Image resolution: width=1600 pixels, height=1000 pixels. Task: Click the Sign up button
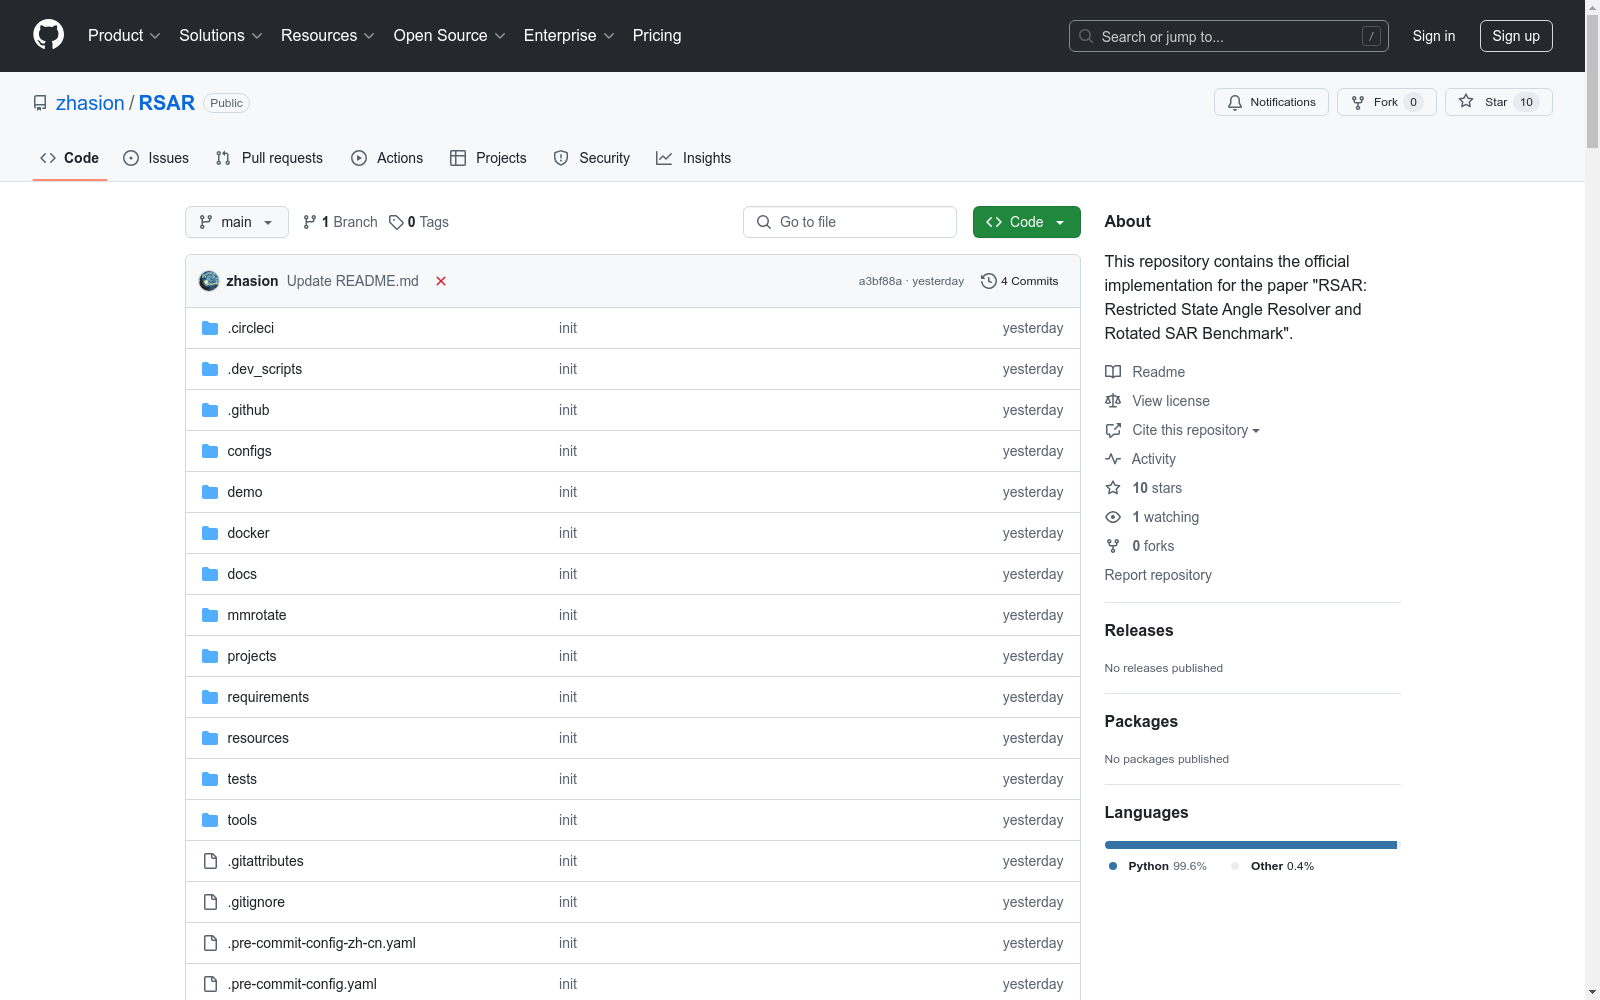point(1516,36)
